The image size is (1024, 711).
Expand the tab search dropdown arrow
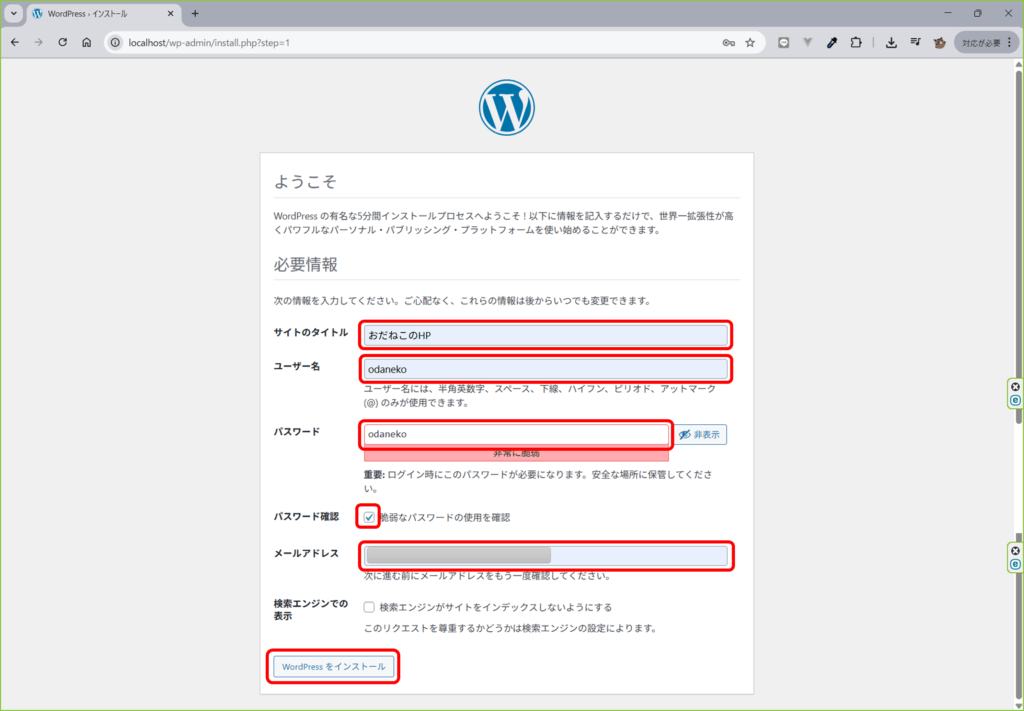point(14,14)
